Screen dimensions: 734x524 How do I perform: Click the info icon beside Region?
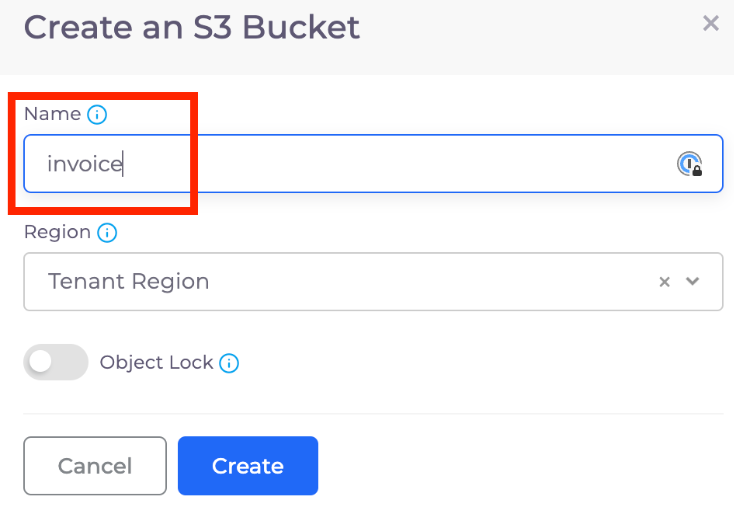(x=107, y=232)
